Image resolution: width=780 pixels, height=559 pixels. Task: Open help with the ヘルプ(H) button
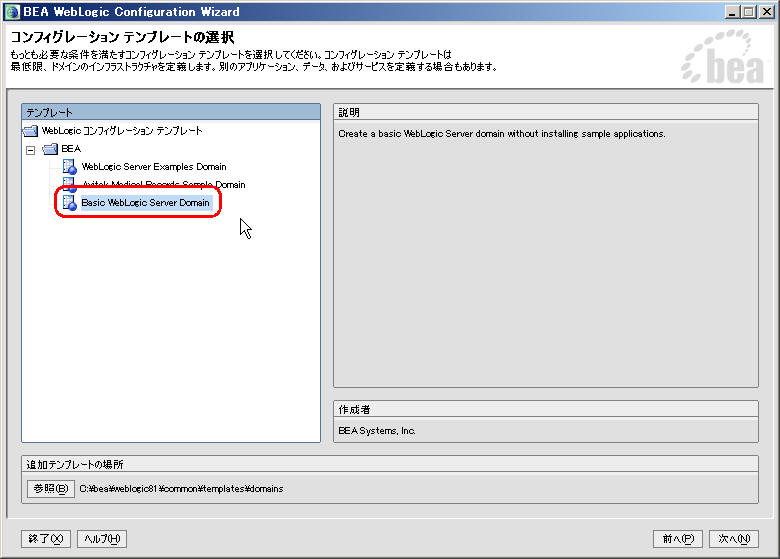[102, 539]
